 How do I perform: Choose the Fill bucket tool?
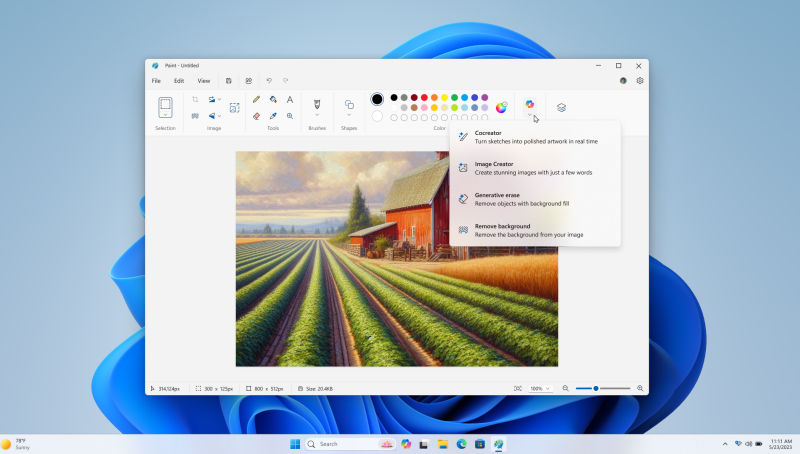[273, 100]
